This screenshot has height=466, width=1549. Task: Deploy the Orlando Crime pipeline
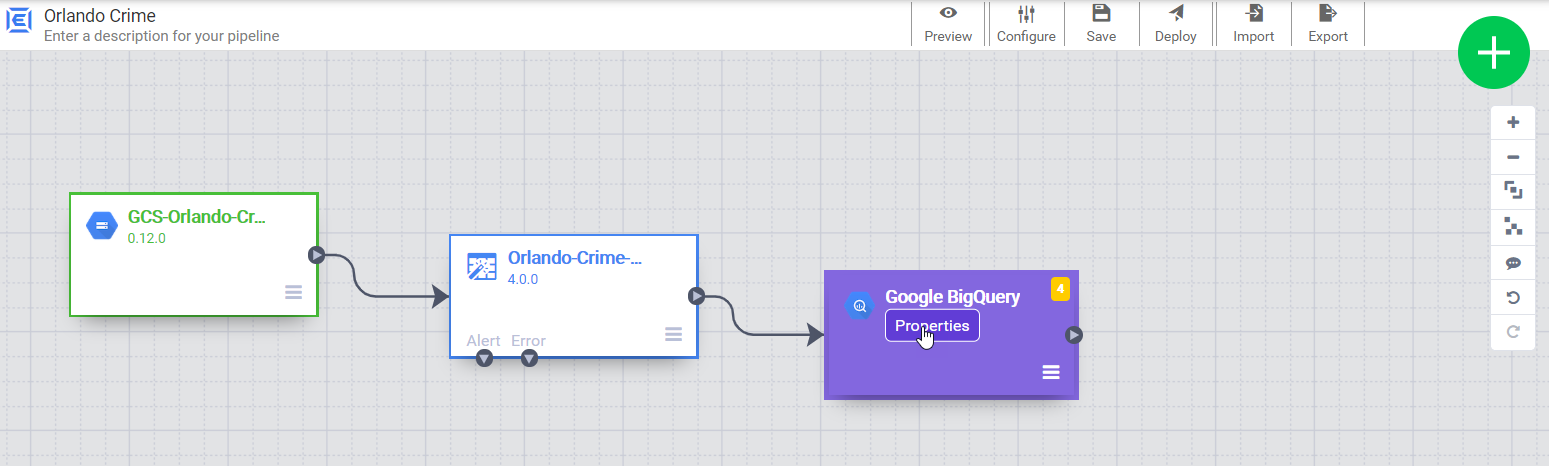1176,24
